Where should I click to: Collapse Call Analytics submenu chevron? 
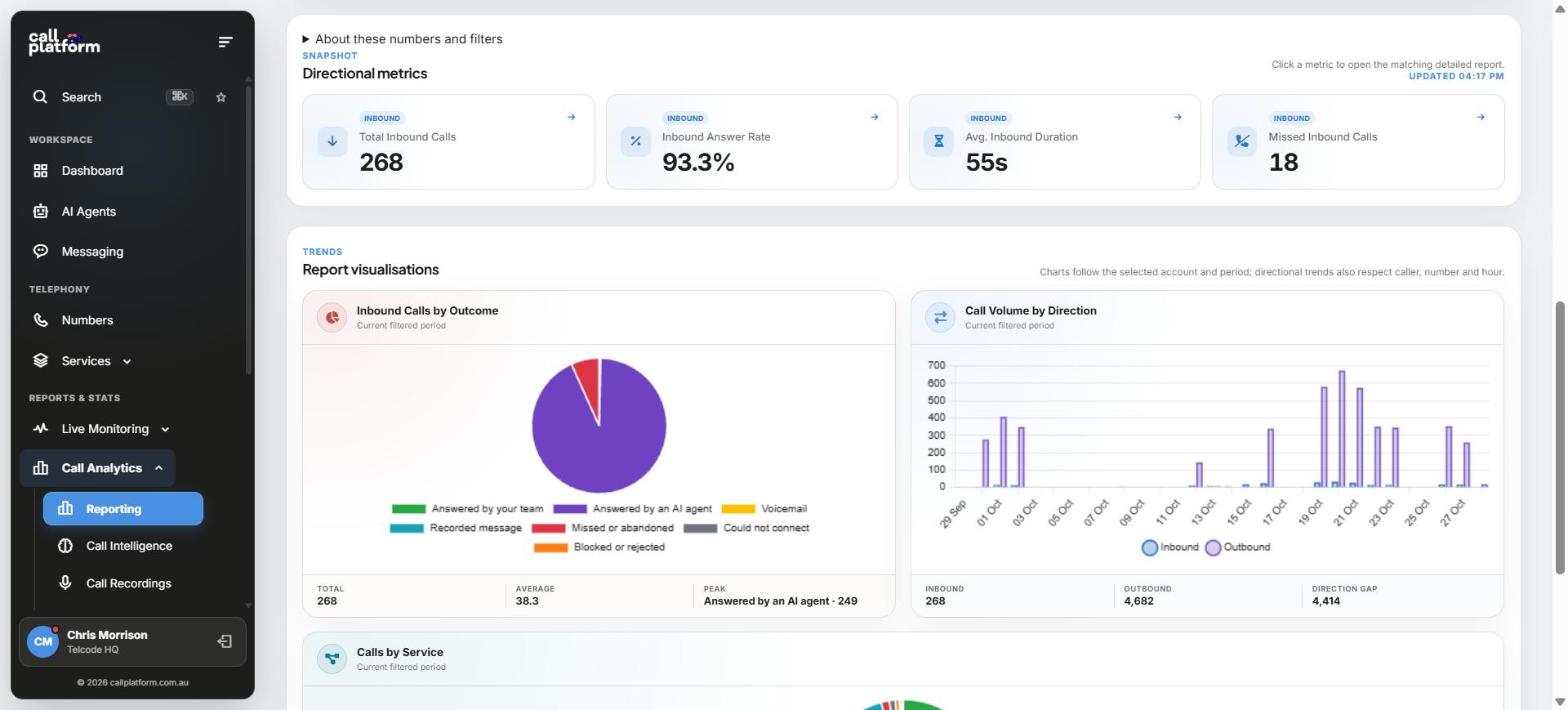(x=159, y=468)
